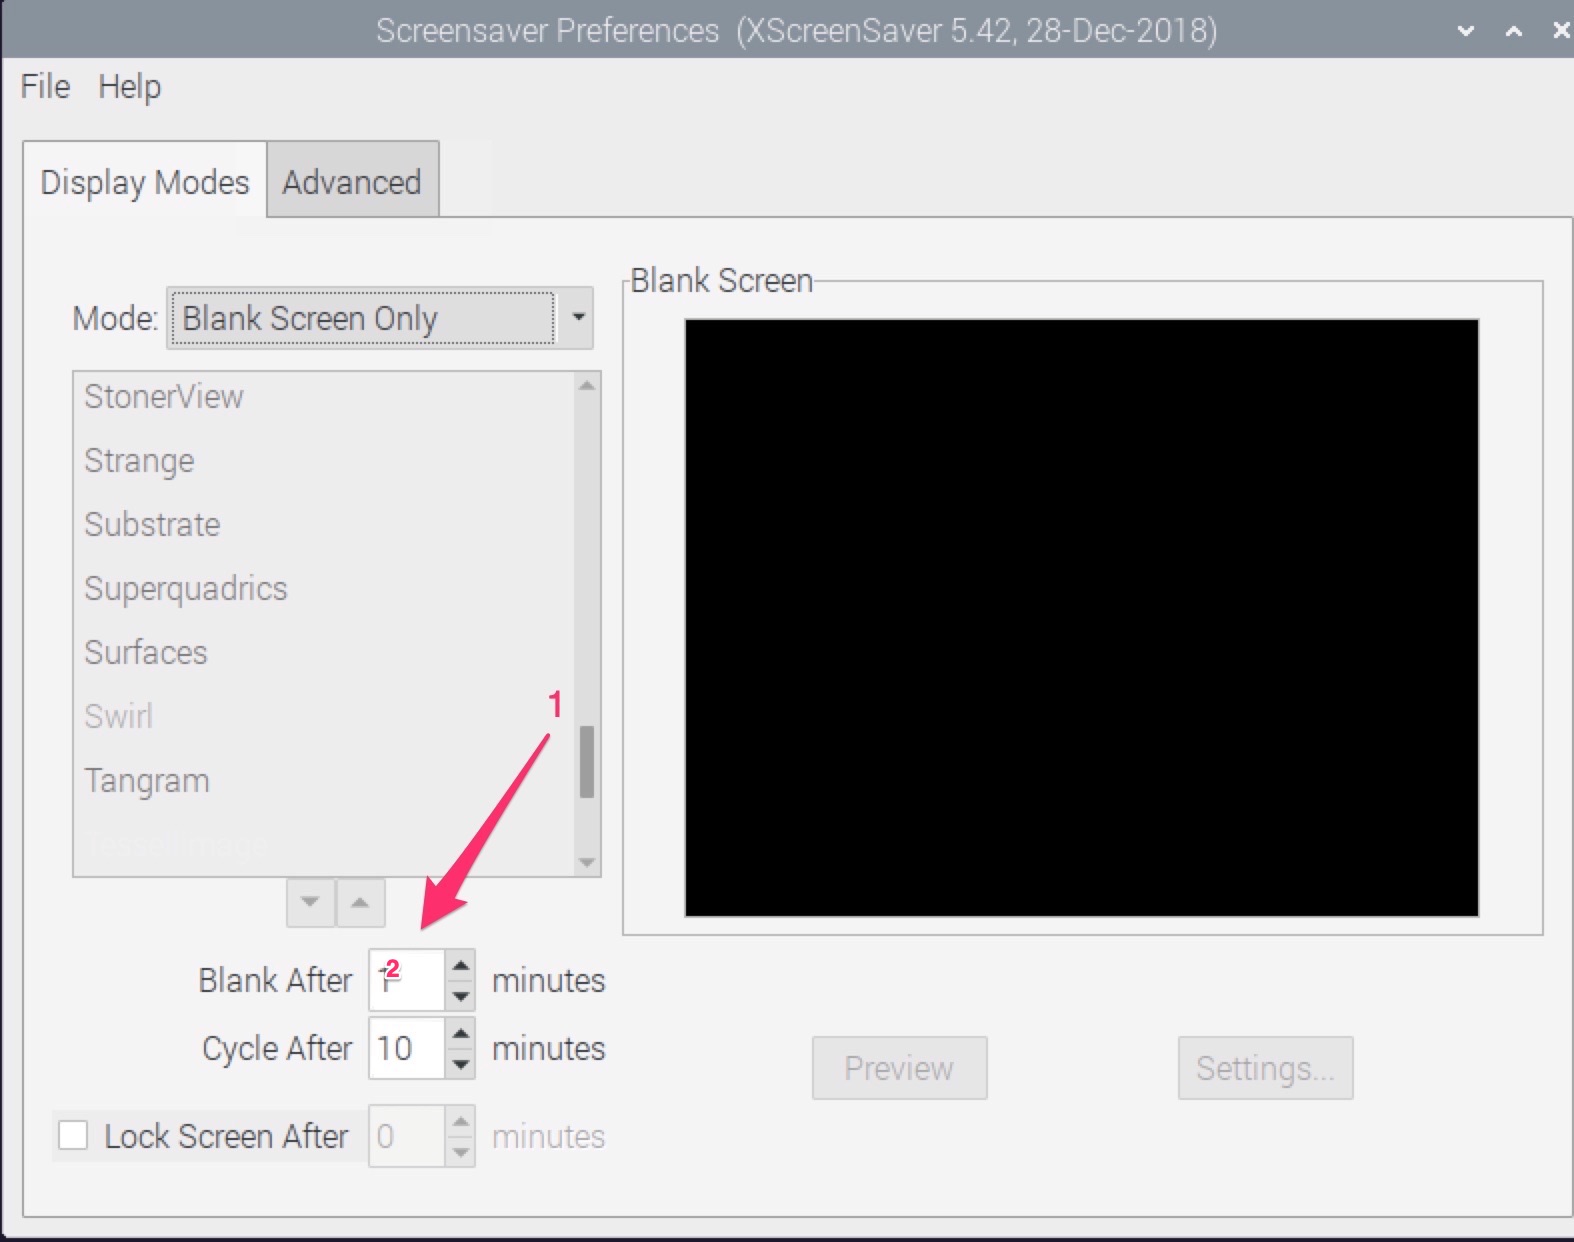The image size is (1574, 1242).
Task: Click the Settings... button
Action: tap(1265, 1068)
